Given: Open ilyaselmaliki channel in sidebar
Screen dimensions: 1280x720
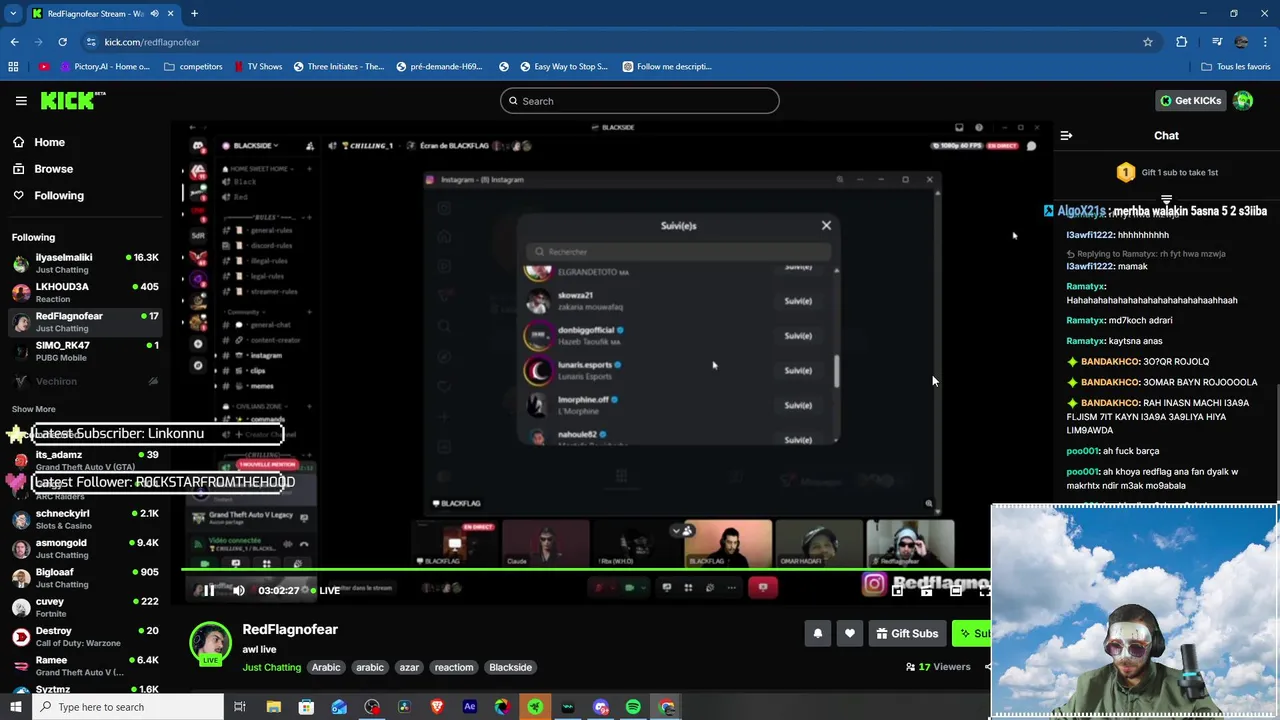Looking at the screenshot, I should (85, 263).
